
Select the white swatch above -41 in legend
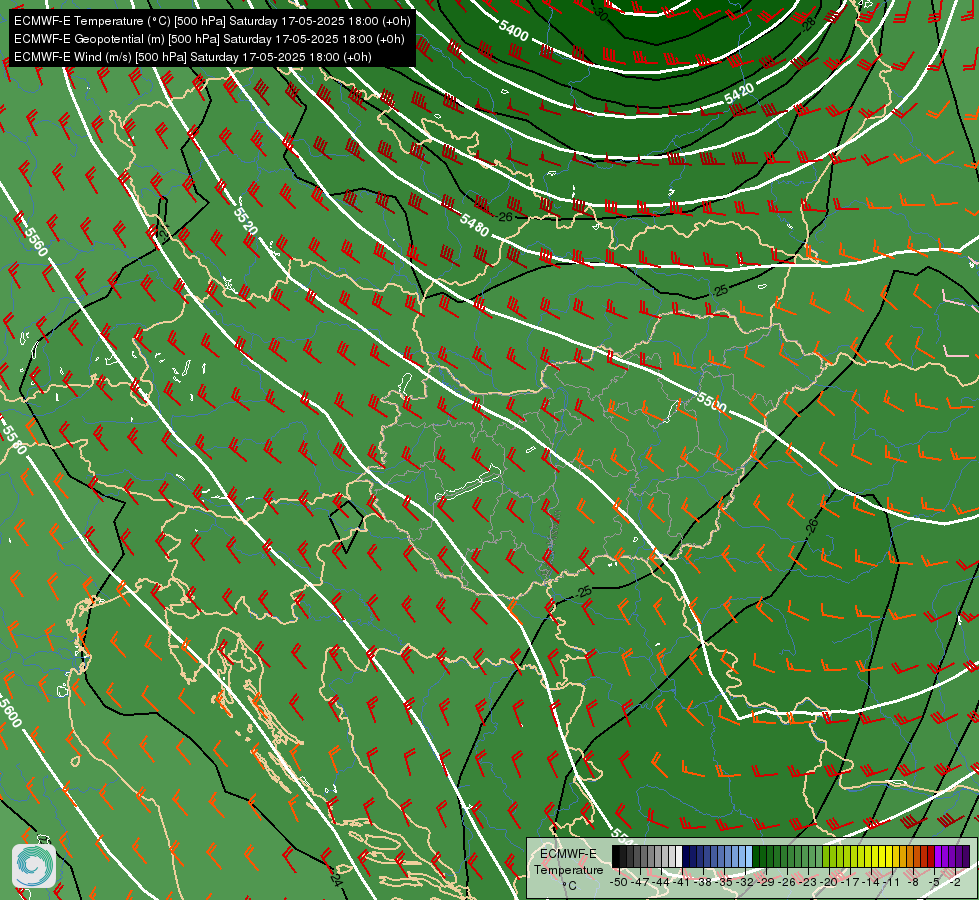coord(679,857)
